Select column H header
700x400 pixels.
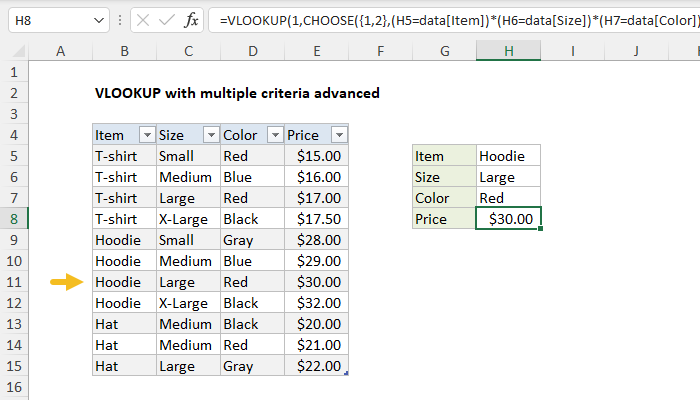(509, 50)
